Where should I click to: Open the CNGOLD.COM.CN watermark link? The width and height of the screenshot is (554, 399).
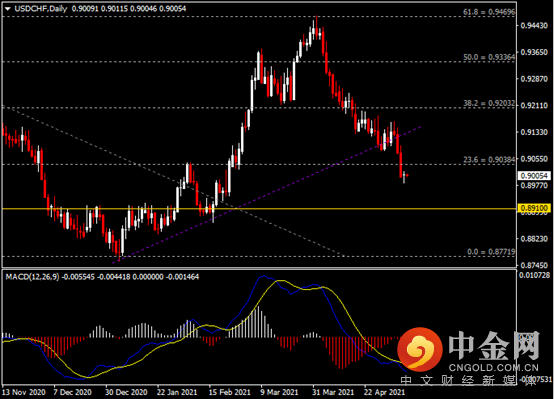point(494,368)
